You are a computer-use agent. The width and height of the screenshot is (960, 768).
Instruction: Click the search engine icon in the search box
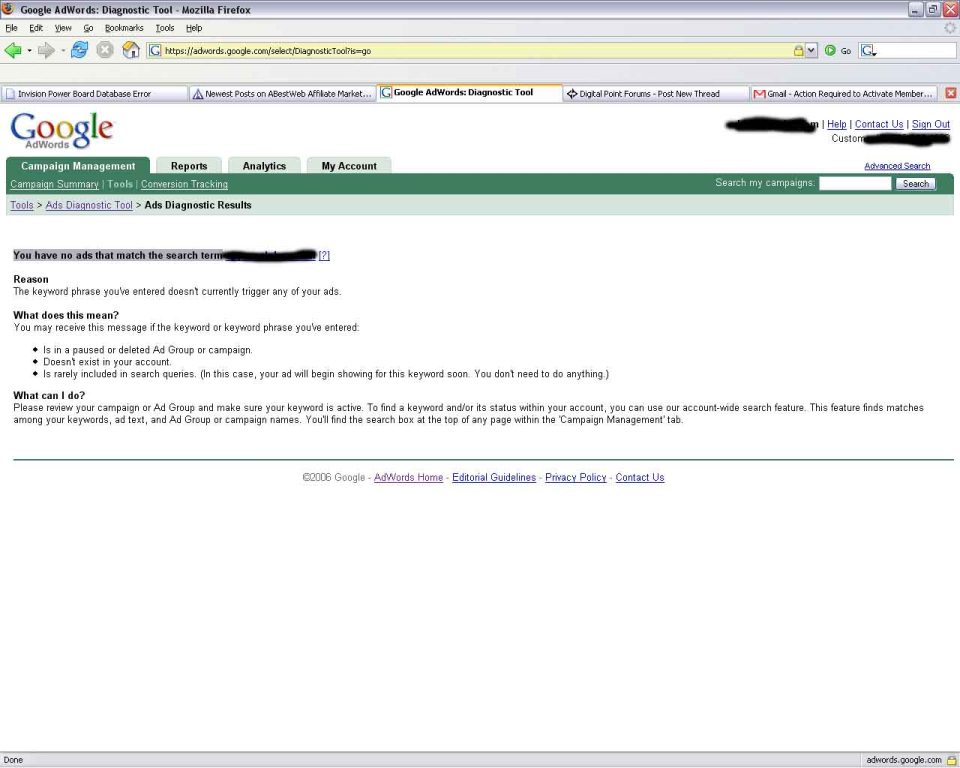pos(868,51)
